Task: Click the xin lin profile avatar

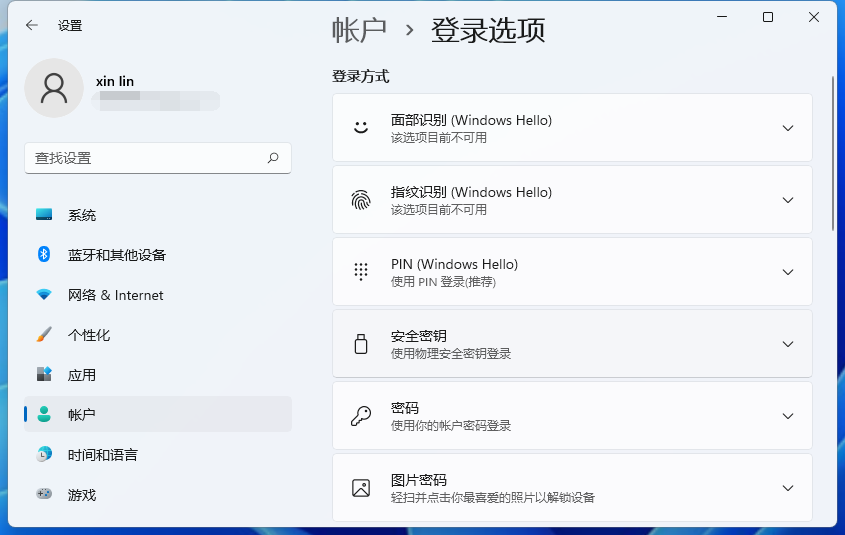Action: click(x=54, y=88)
